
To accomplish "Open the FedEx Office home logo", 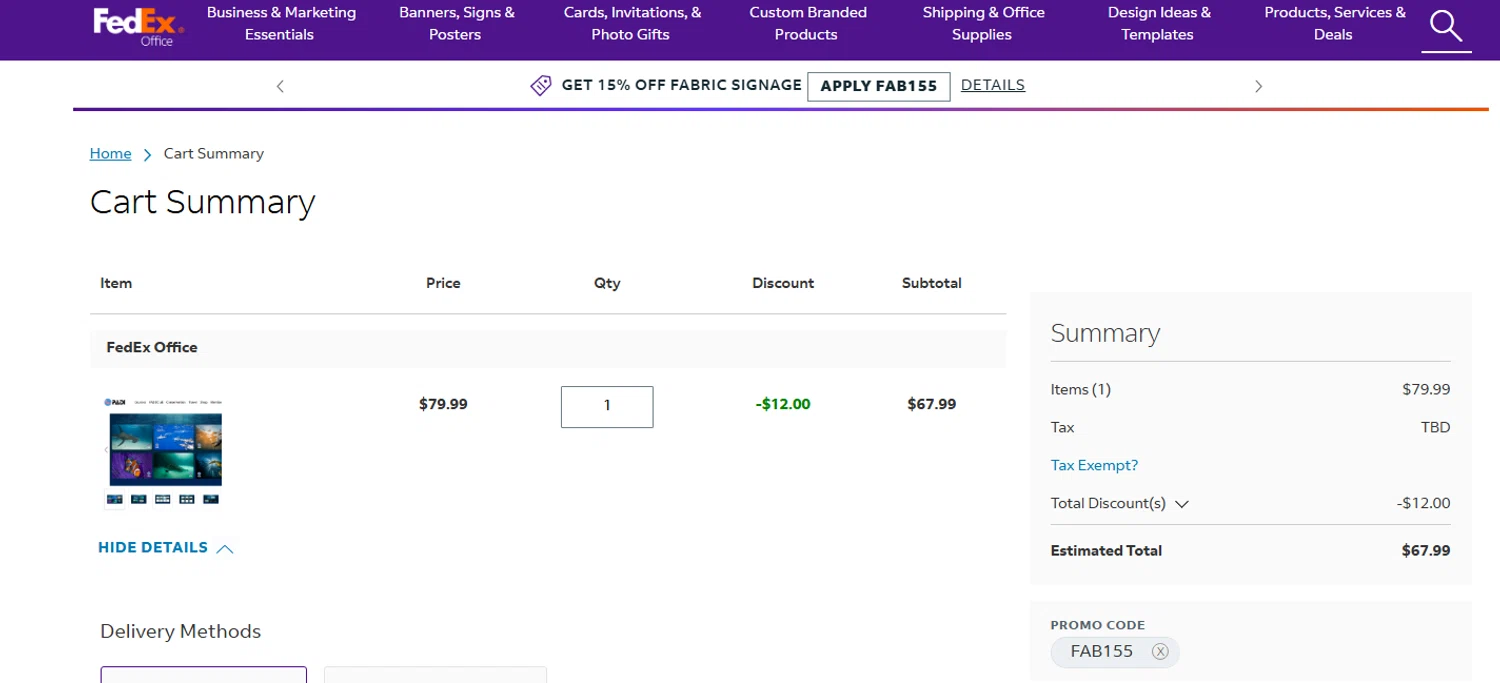I will [139, 27].
